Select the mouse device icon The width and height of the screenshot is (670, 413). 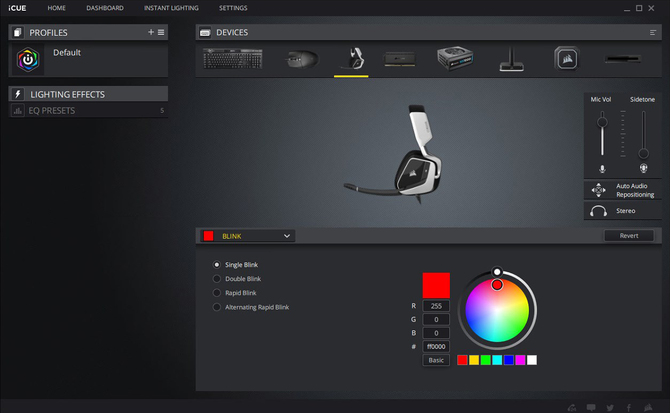click(302, 59)
